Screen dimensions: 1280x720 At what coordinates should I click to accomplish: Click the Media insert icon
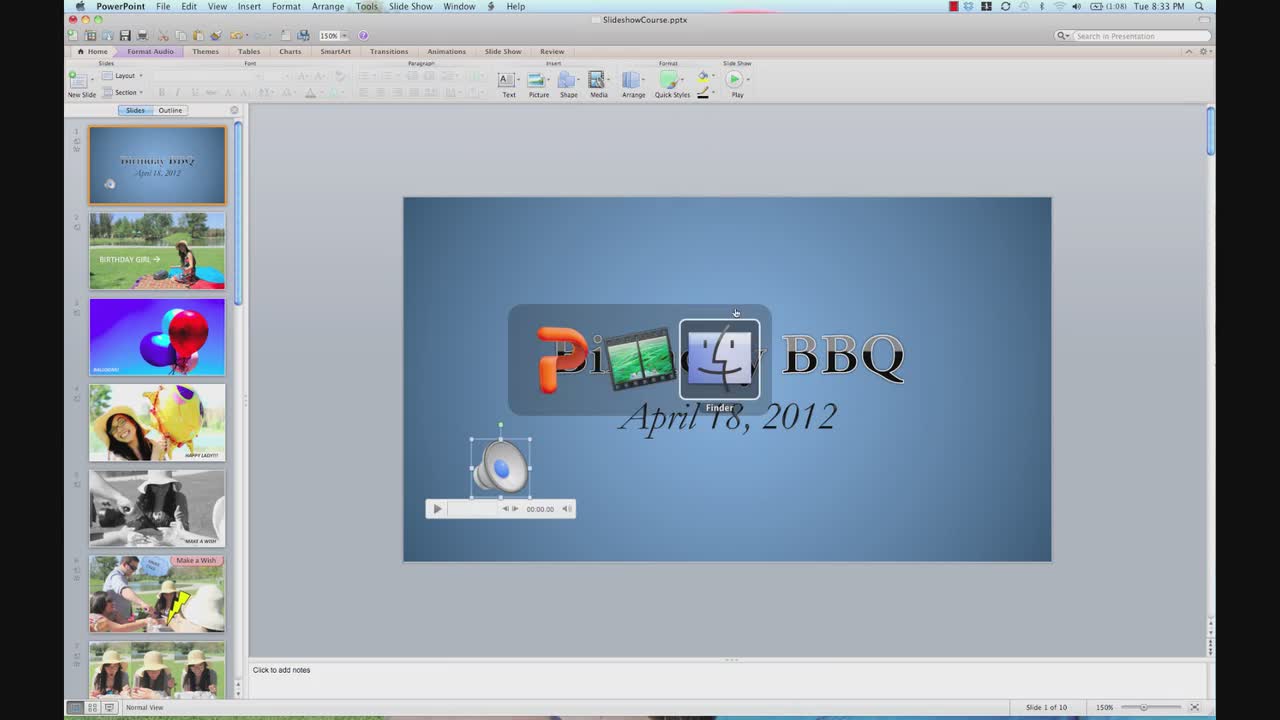click(596, 80)
